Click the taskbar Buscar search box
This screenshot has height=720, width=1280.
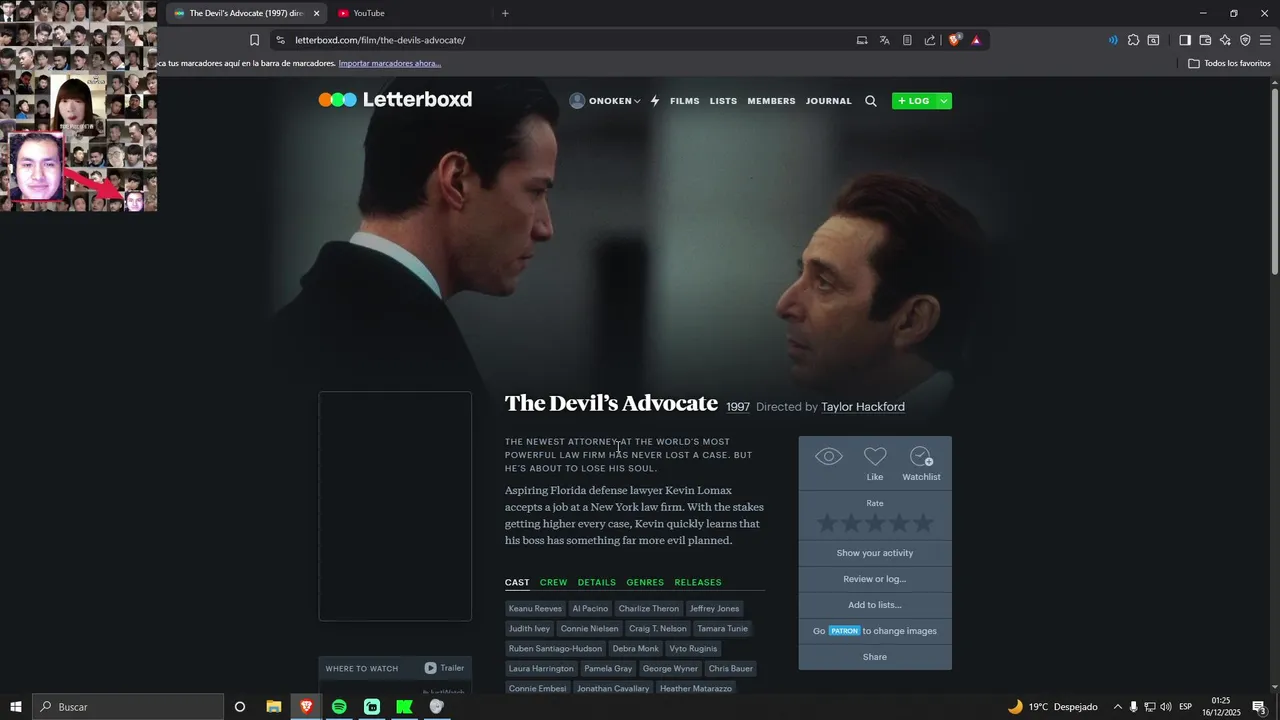128,707
